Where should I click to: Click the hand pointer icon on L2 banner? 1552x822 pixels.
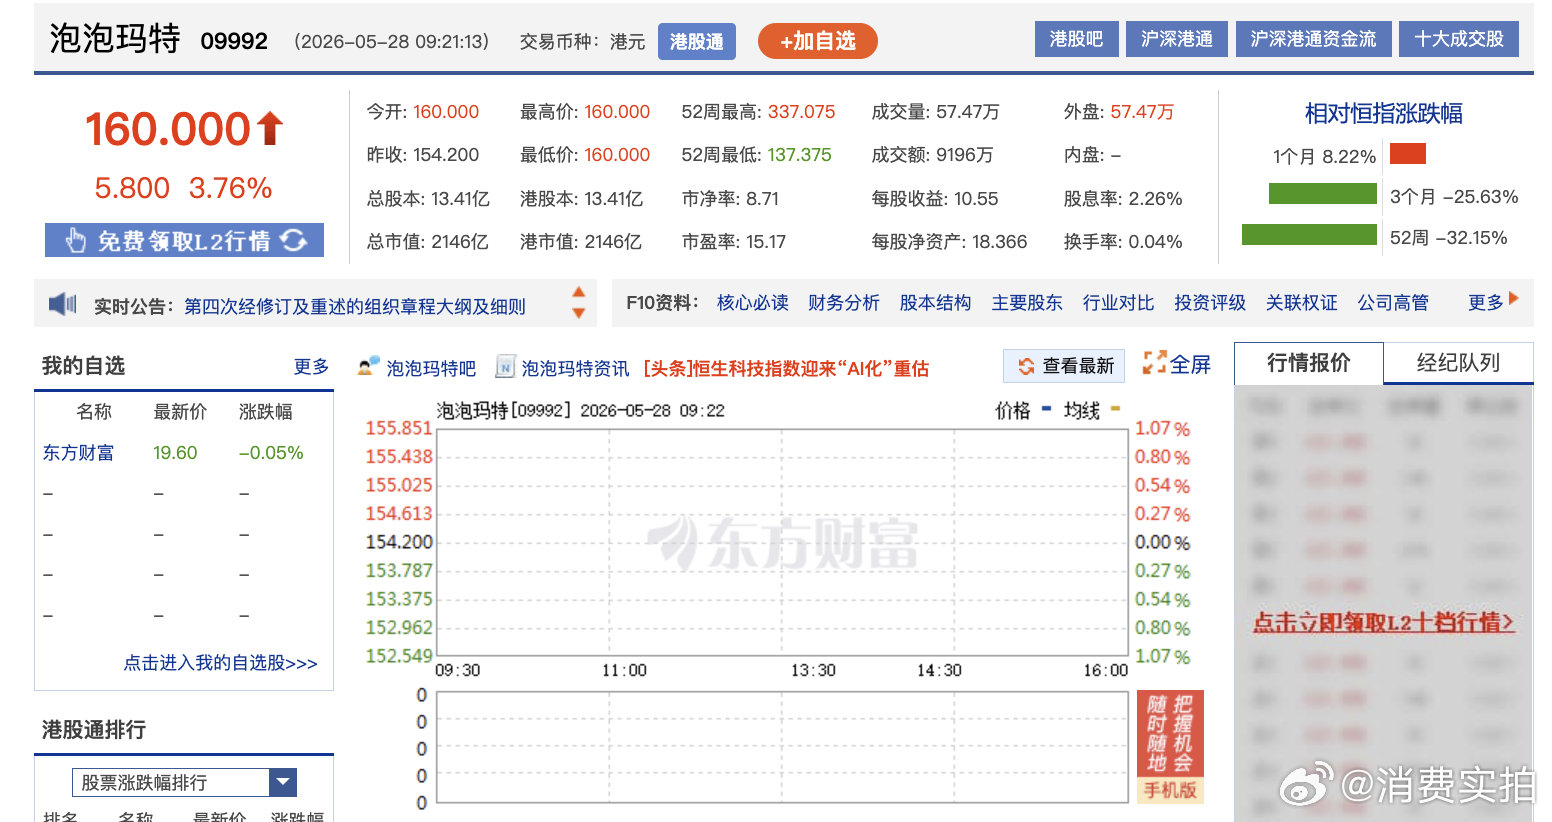(x=75, y=240)
